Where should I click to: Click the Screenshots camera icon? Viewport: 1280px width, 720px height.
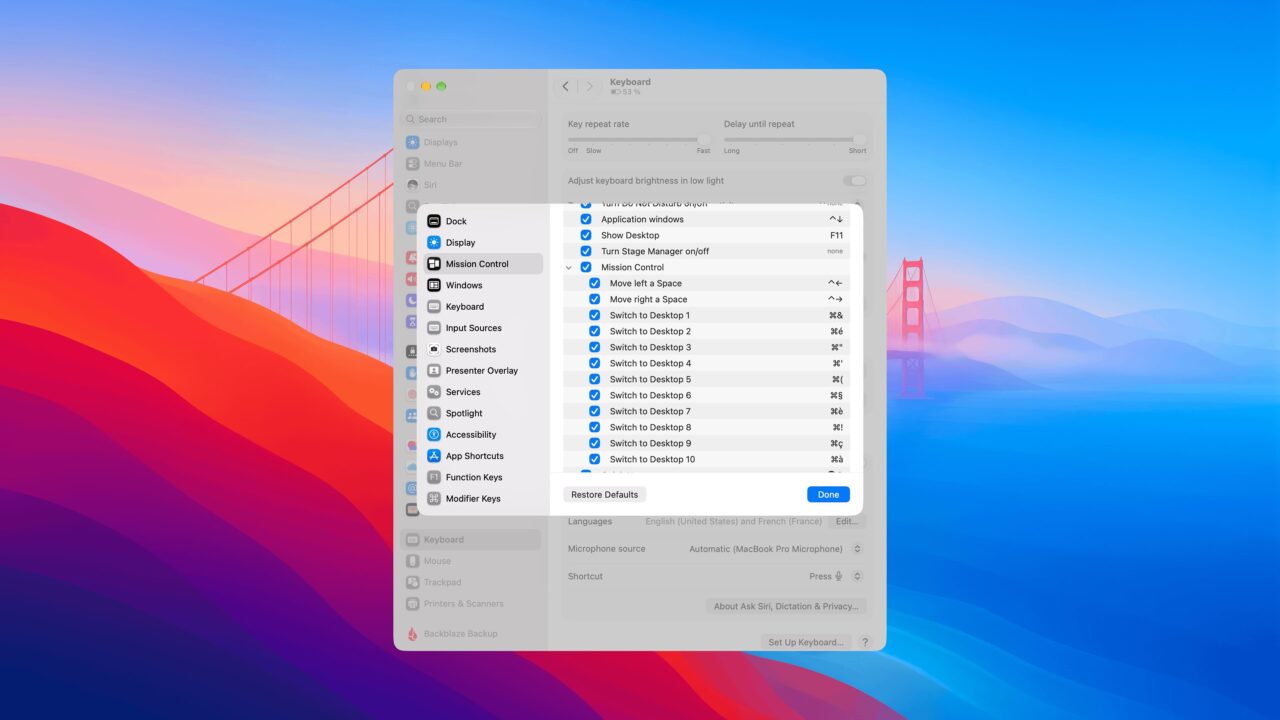434,349
